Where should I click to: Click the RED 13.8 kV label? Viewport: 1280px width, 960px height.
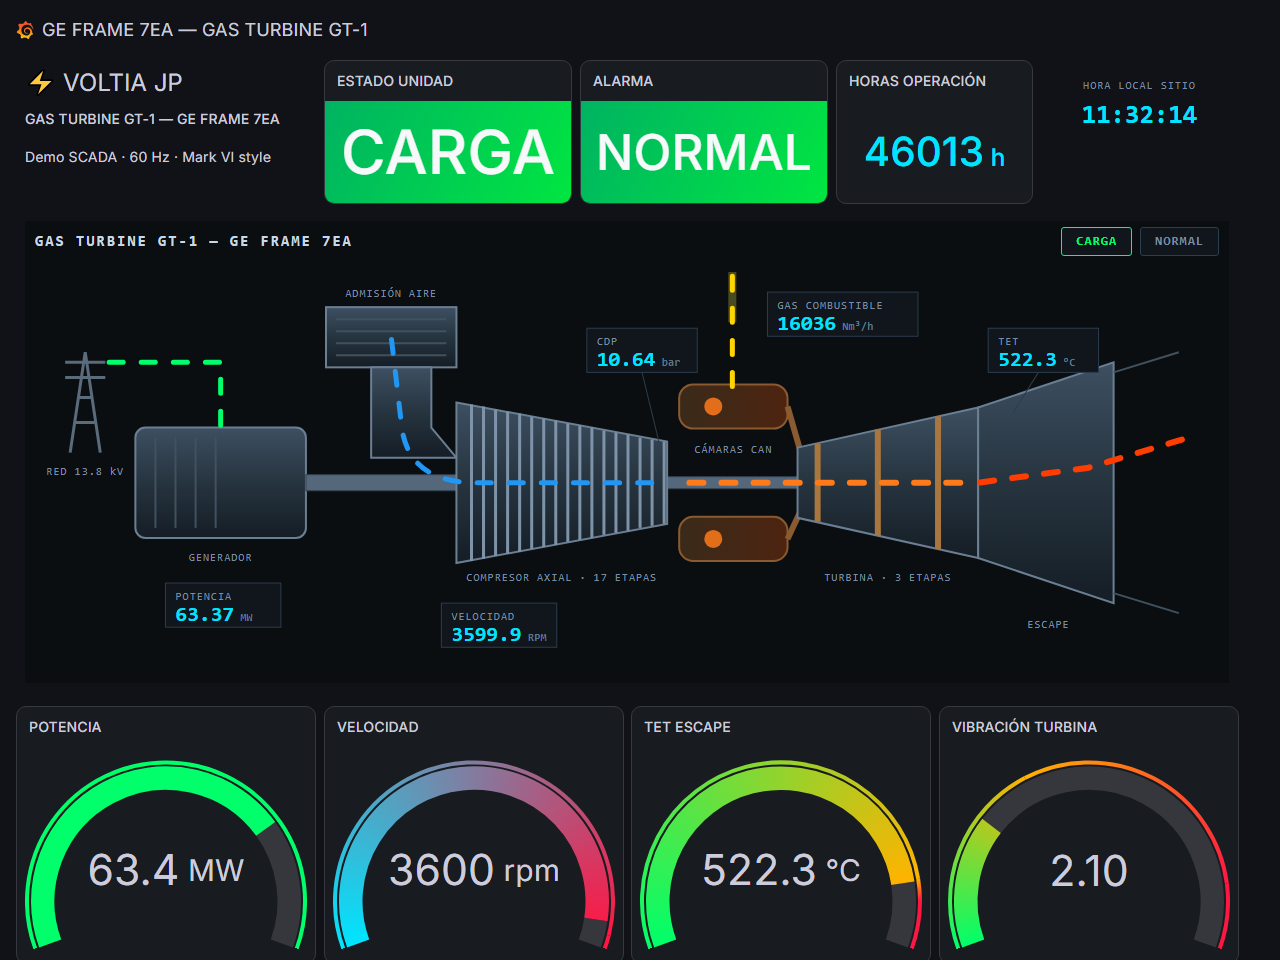pyautogui.click(x=85, y=472)
